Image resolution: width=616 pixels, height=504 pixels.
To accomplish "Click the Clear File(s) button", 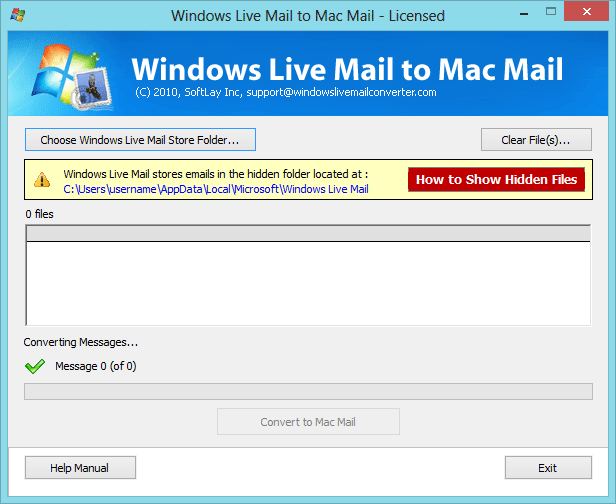I will tap(536, 139).
